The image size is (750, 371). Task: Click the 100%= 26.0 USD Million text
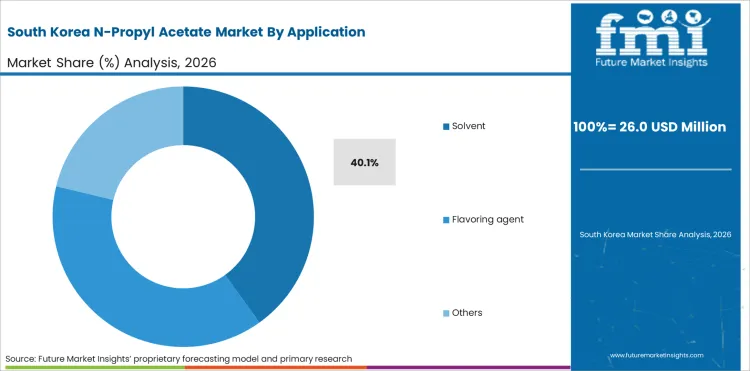point(650,127)
